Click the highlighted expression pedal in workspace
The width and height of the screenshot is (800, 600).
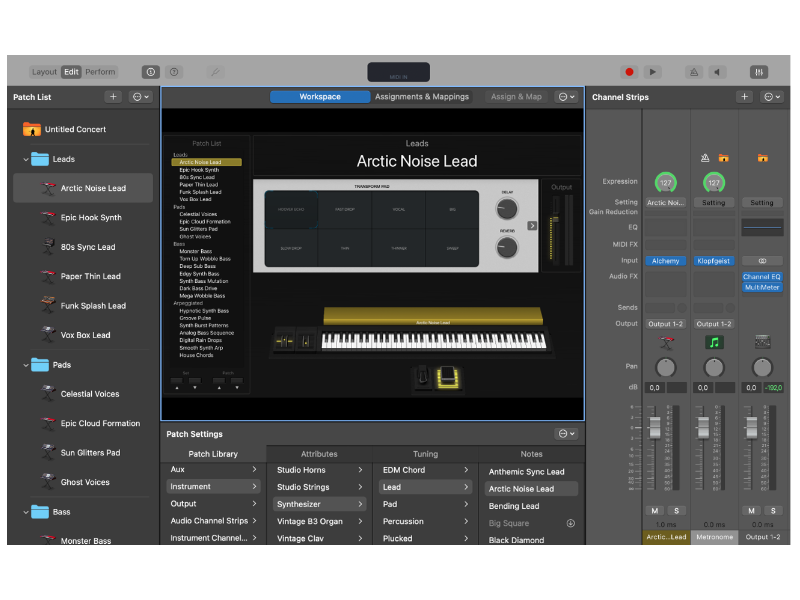[447, 378]
